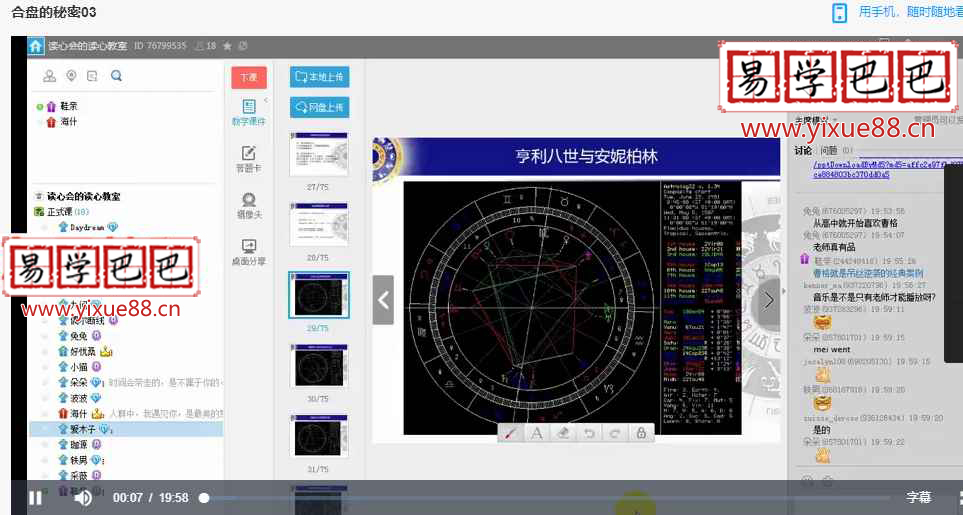This screenshot has height=515, width=963.
Task: Go to next slide with right arrow
Action: 768,300
